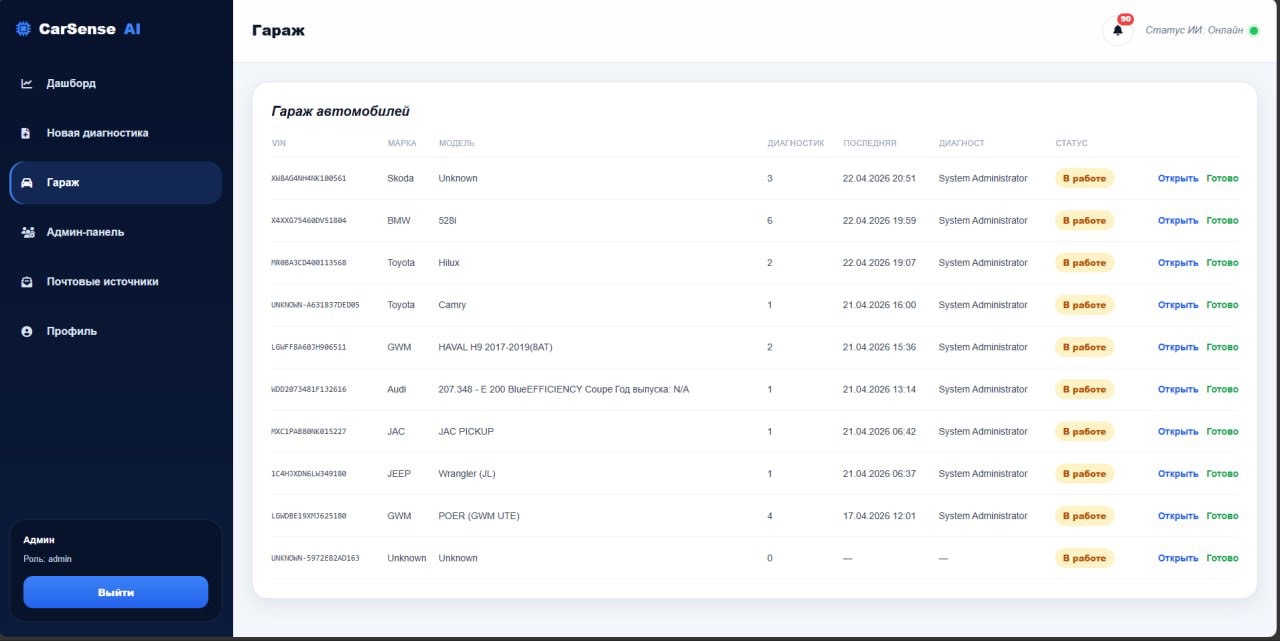Click В работе status badge for Audi
Screen dimensions: 1280x641
tap(1084, 390)
